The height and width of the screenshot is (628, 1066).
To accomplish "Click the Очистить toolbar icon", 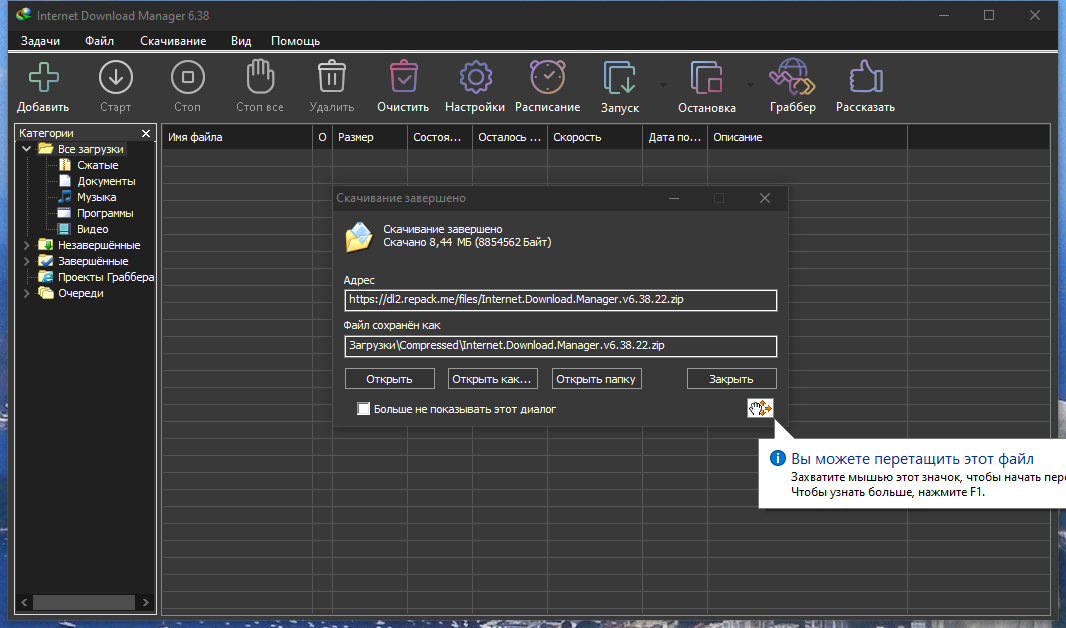I will pyautogui.click(x=403, y=78).
